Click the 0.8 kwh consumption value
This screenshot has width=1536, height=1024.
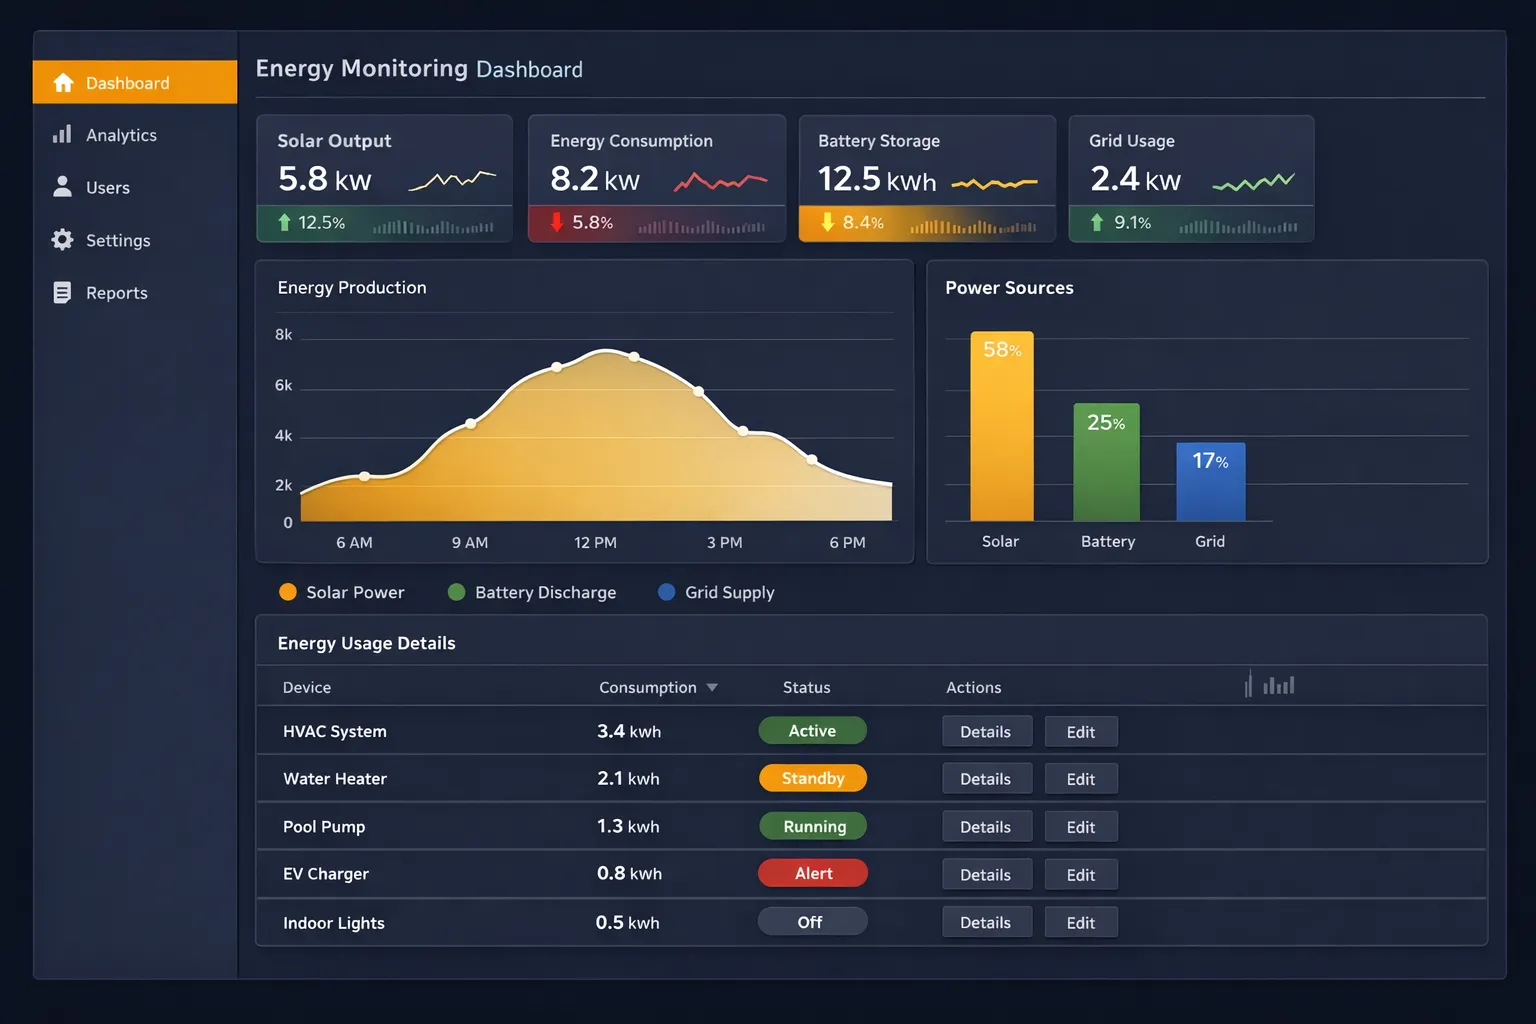[x=629, y=873]
